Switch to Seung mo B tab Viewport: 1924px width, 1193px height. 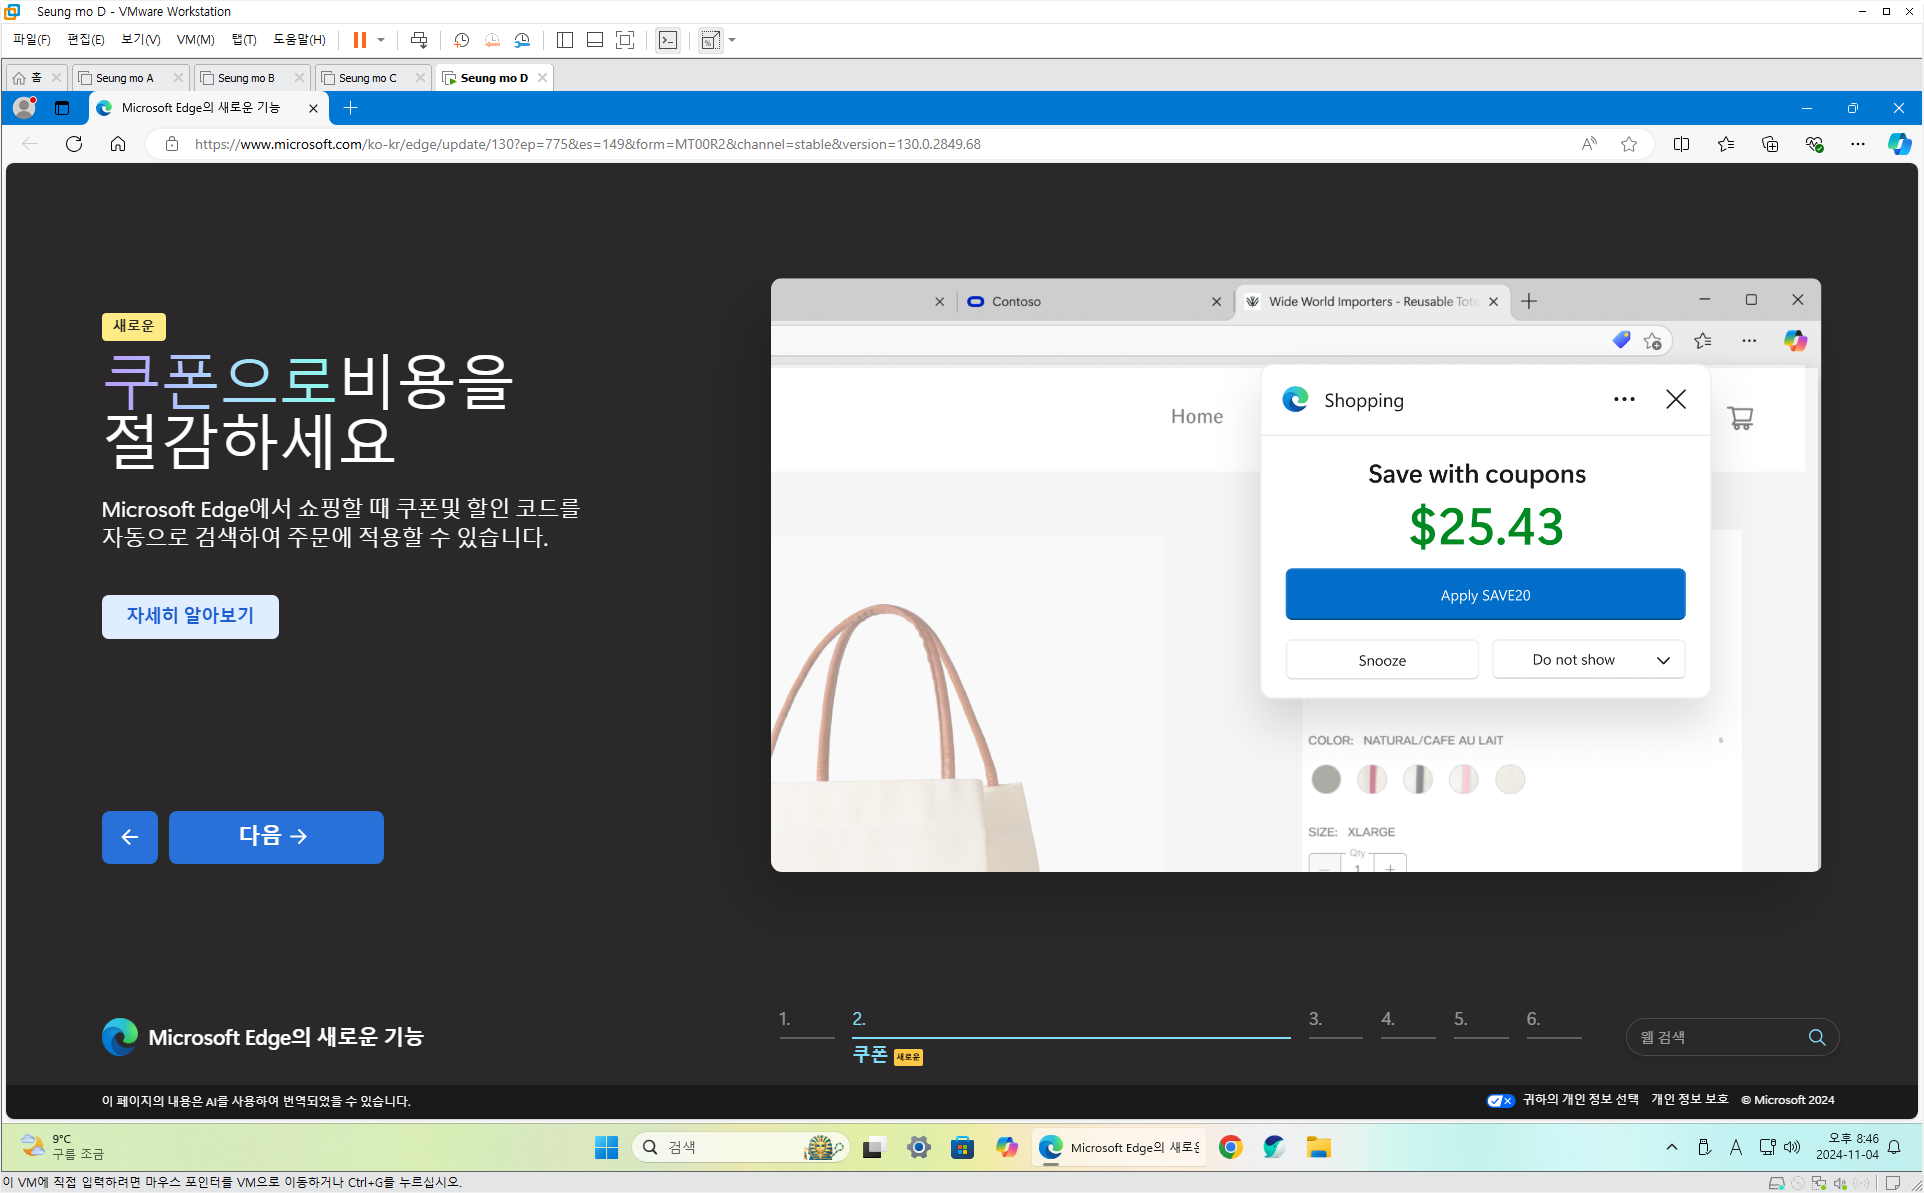point(246,78)
